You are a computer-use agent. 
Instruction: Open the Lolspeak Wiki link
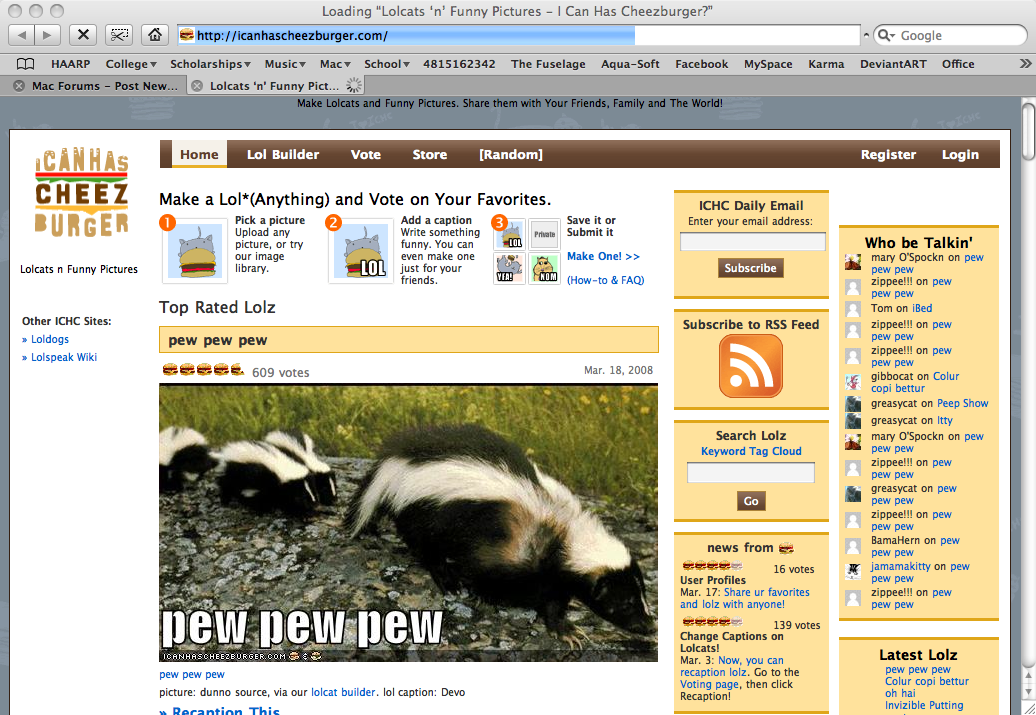pyautogui.click(x=63, y=357)
